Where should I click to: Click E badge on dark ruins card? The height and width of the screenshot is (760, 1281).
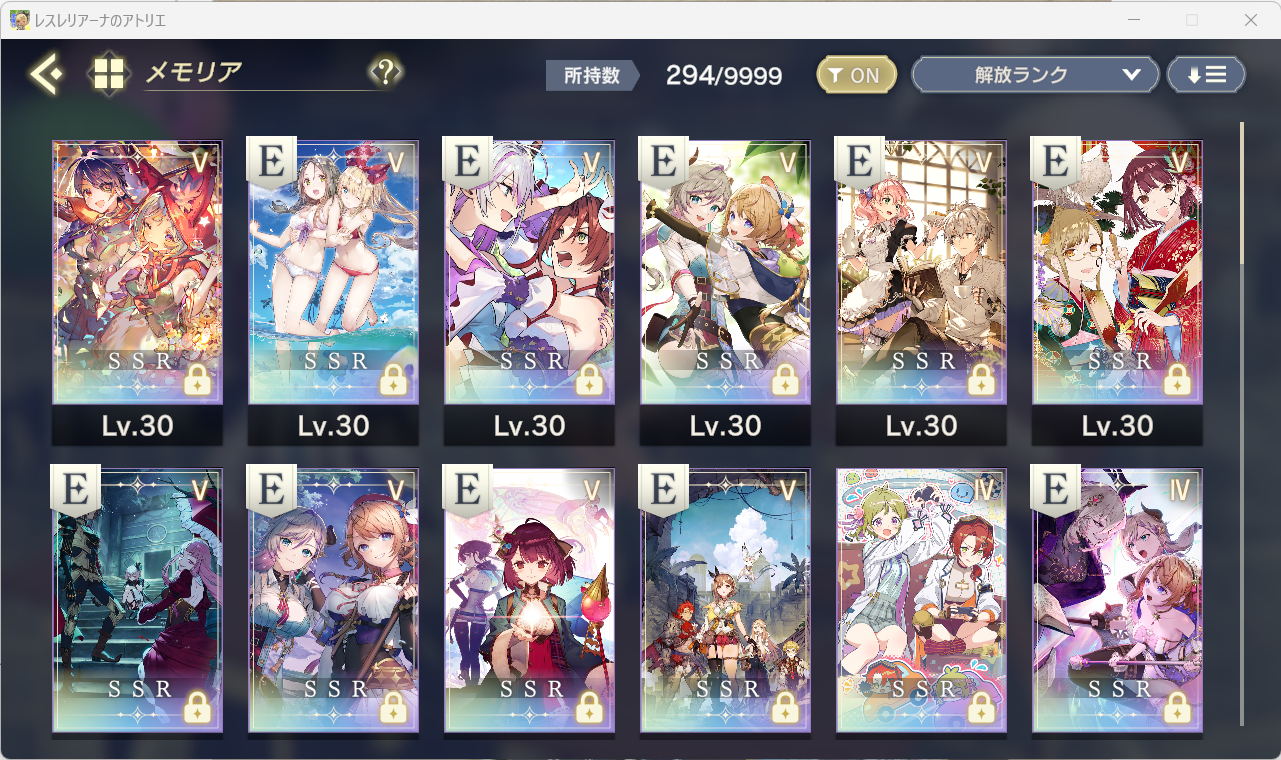[x=75, y=491]
